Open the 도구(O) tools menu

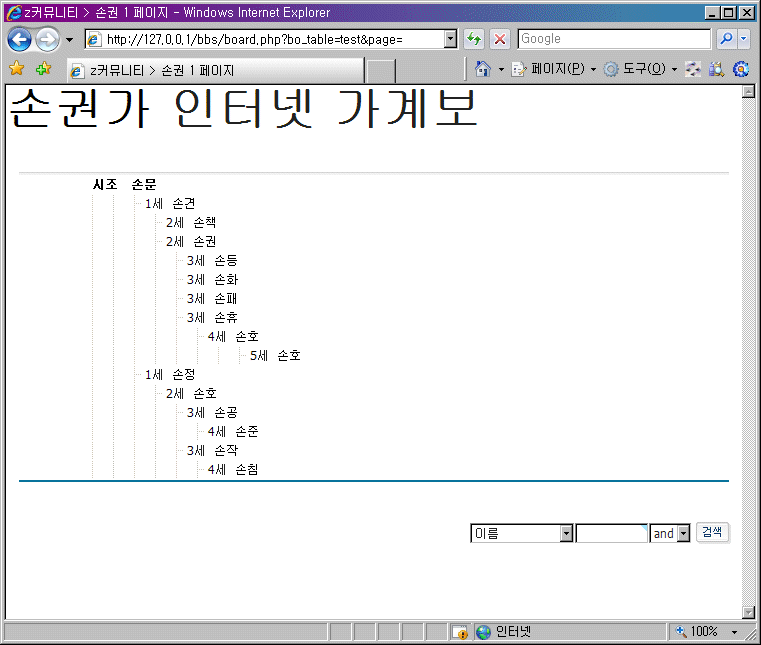640,69
